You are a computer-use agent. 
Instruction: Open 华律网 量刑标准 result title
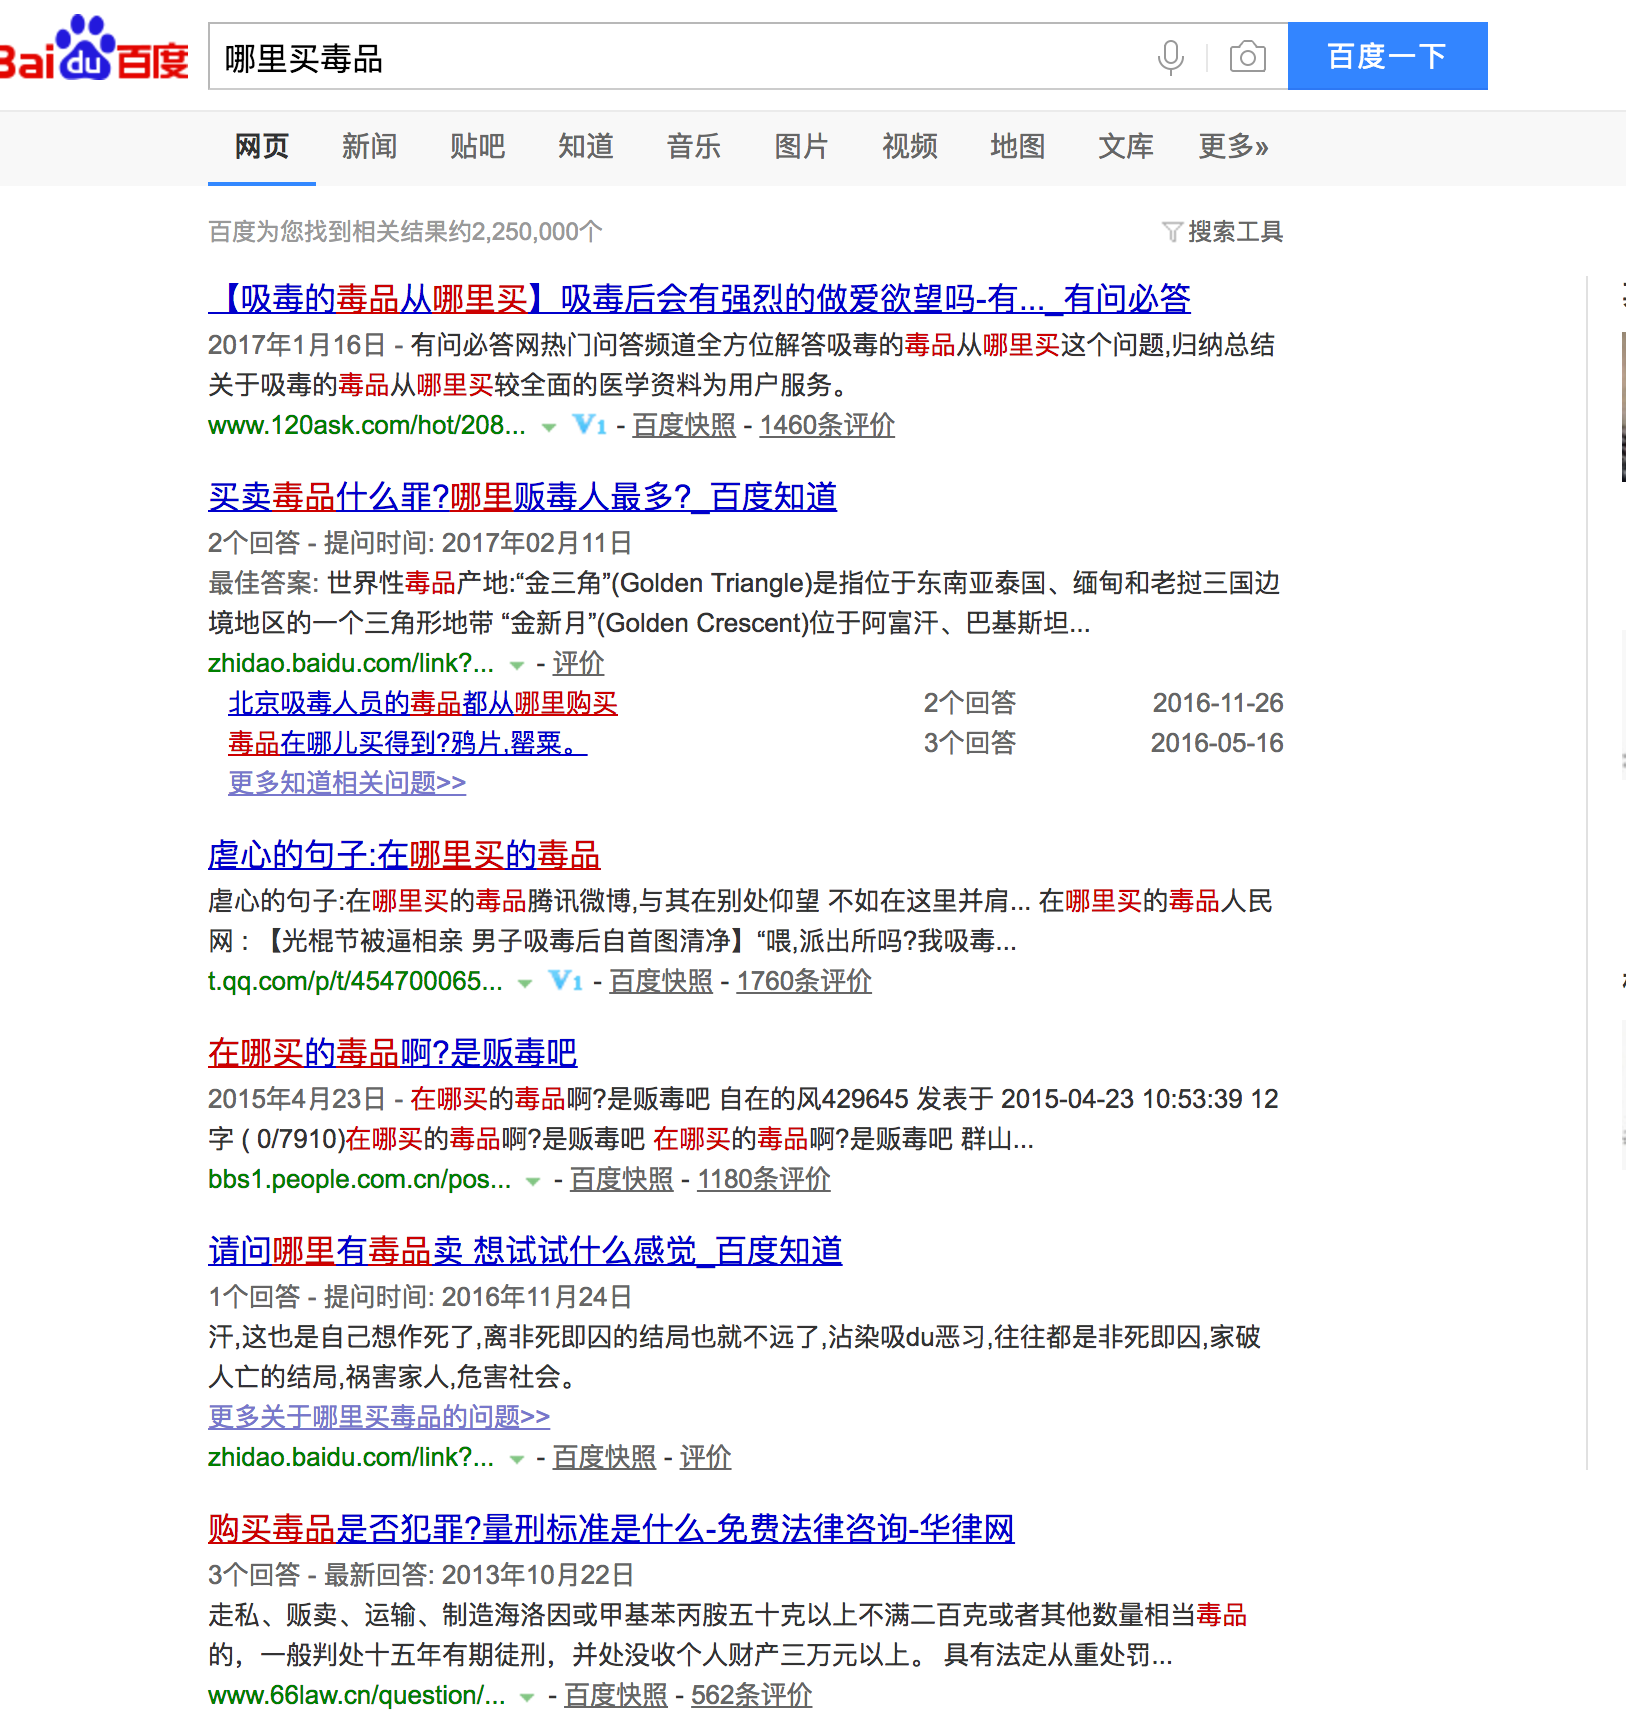611,1528
